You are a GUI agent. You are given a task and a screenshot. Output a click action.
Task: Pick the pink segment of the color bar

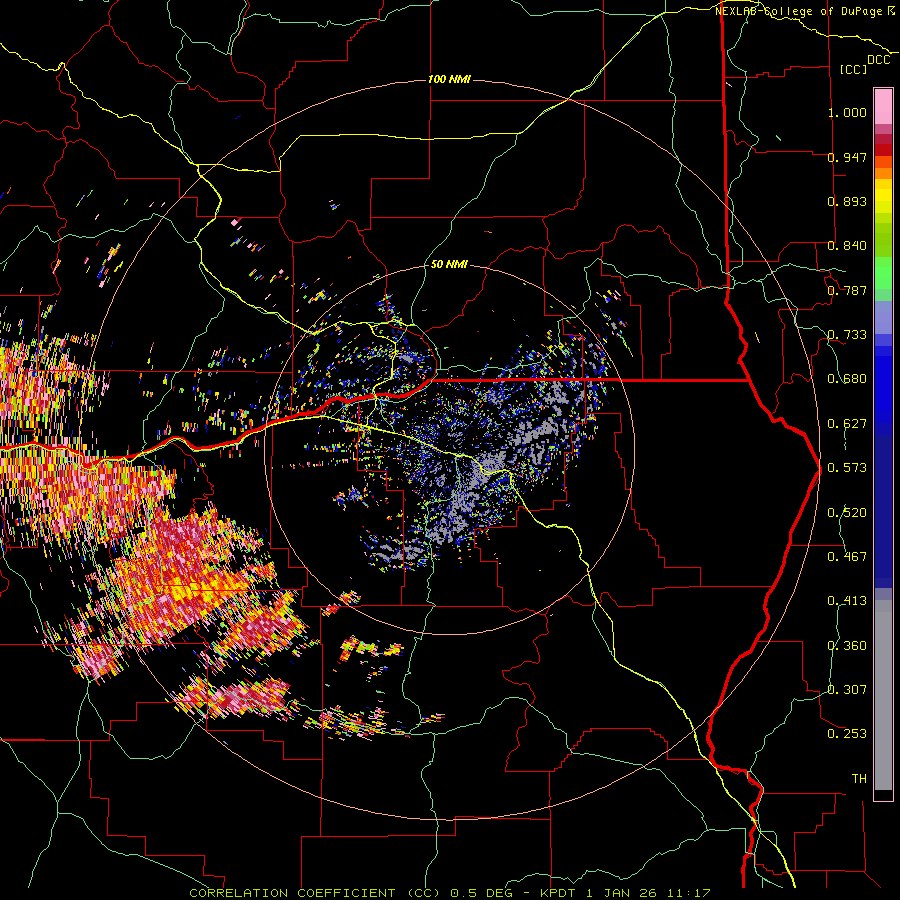pos(883,107)
